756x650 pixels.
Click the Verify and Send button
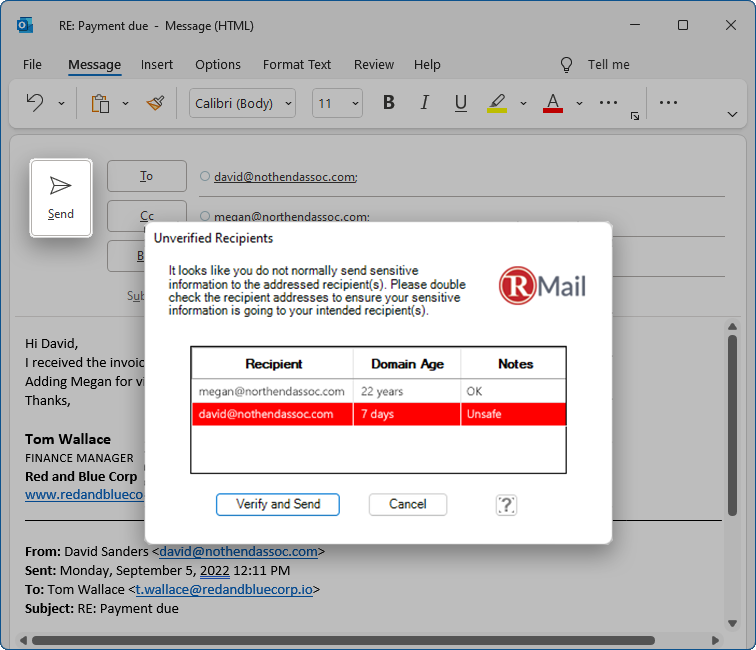click(278, 505)
